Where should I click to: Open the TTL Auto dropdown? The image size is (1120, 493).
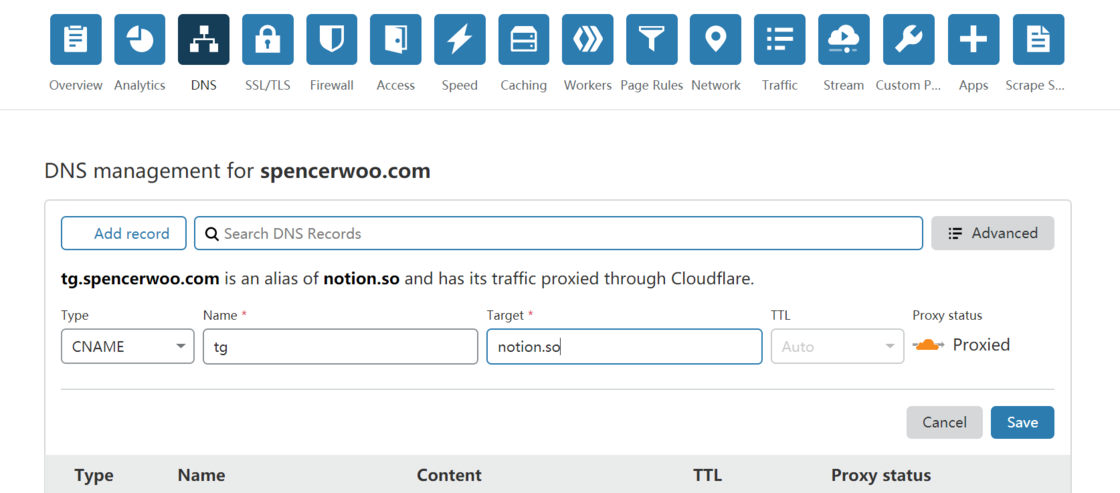click(837, 347)
